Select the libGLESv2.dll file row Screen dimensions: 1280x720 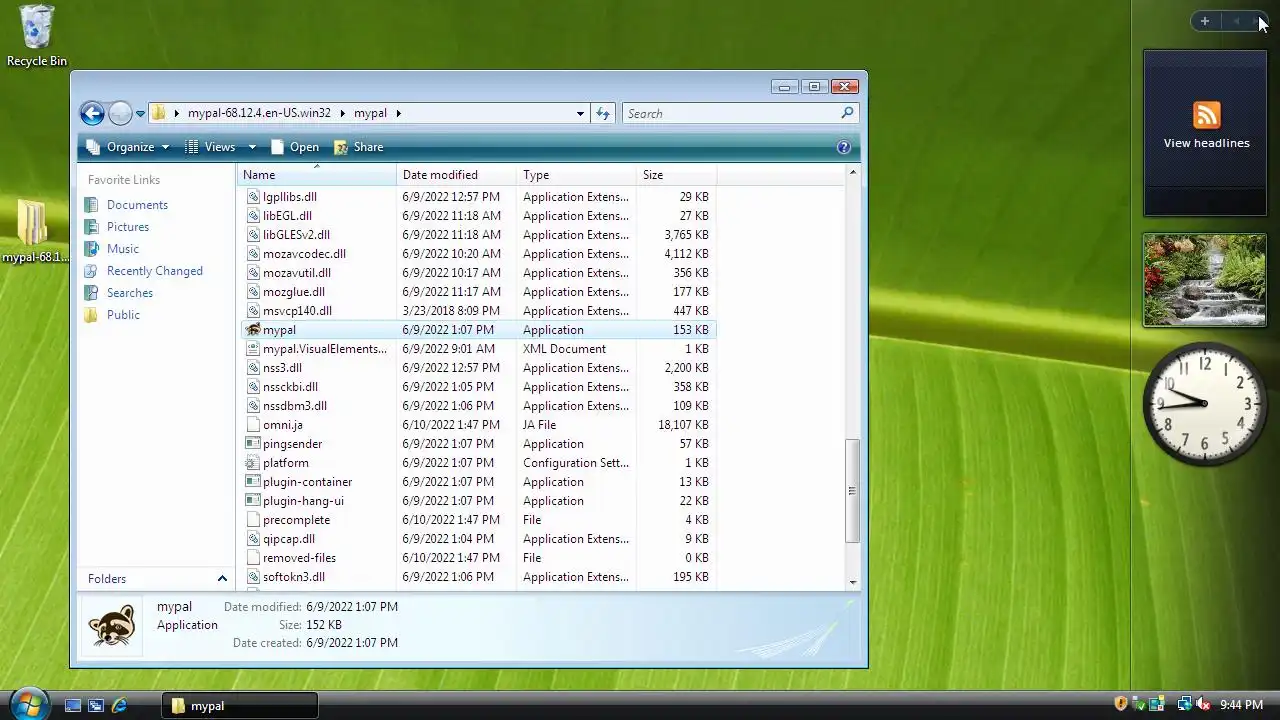(x=479, y=235)
